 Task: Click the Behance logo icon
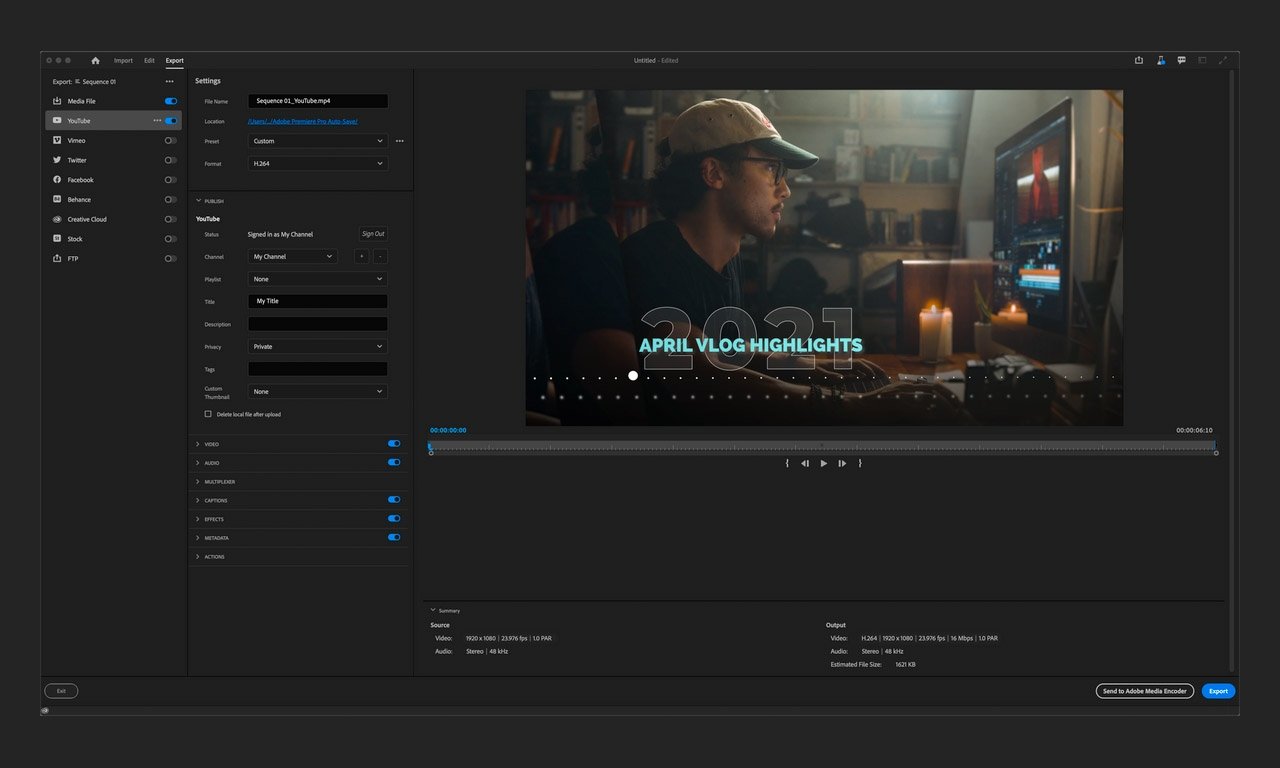58,199
